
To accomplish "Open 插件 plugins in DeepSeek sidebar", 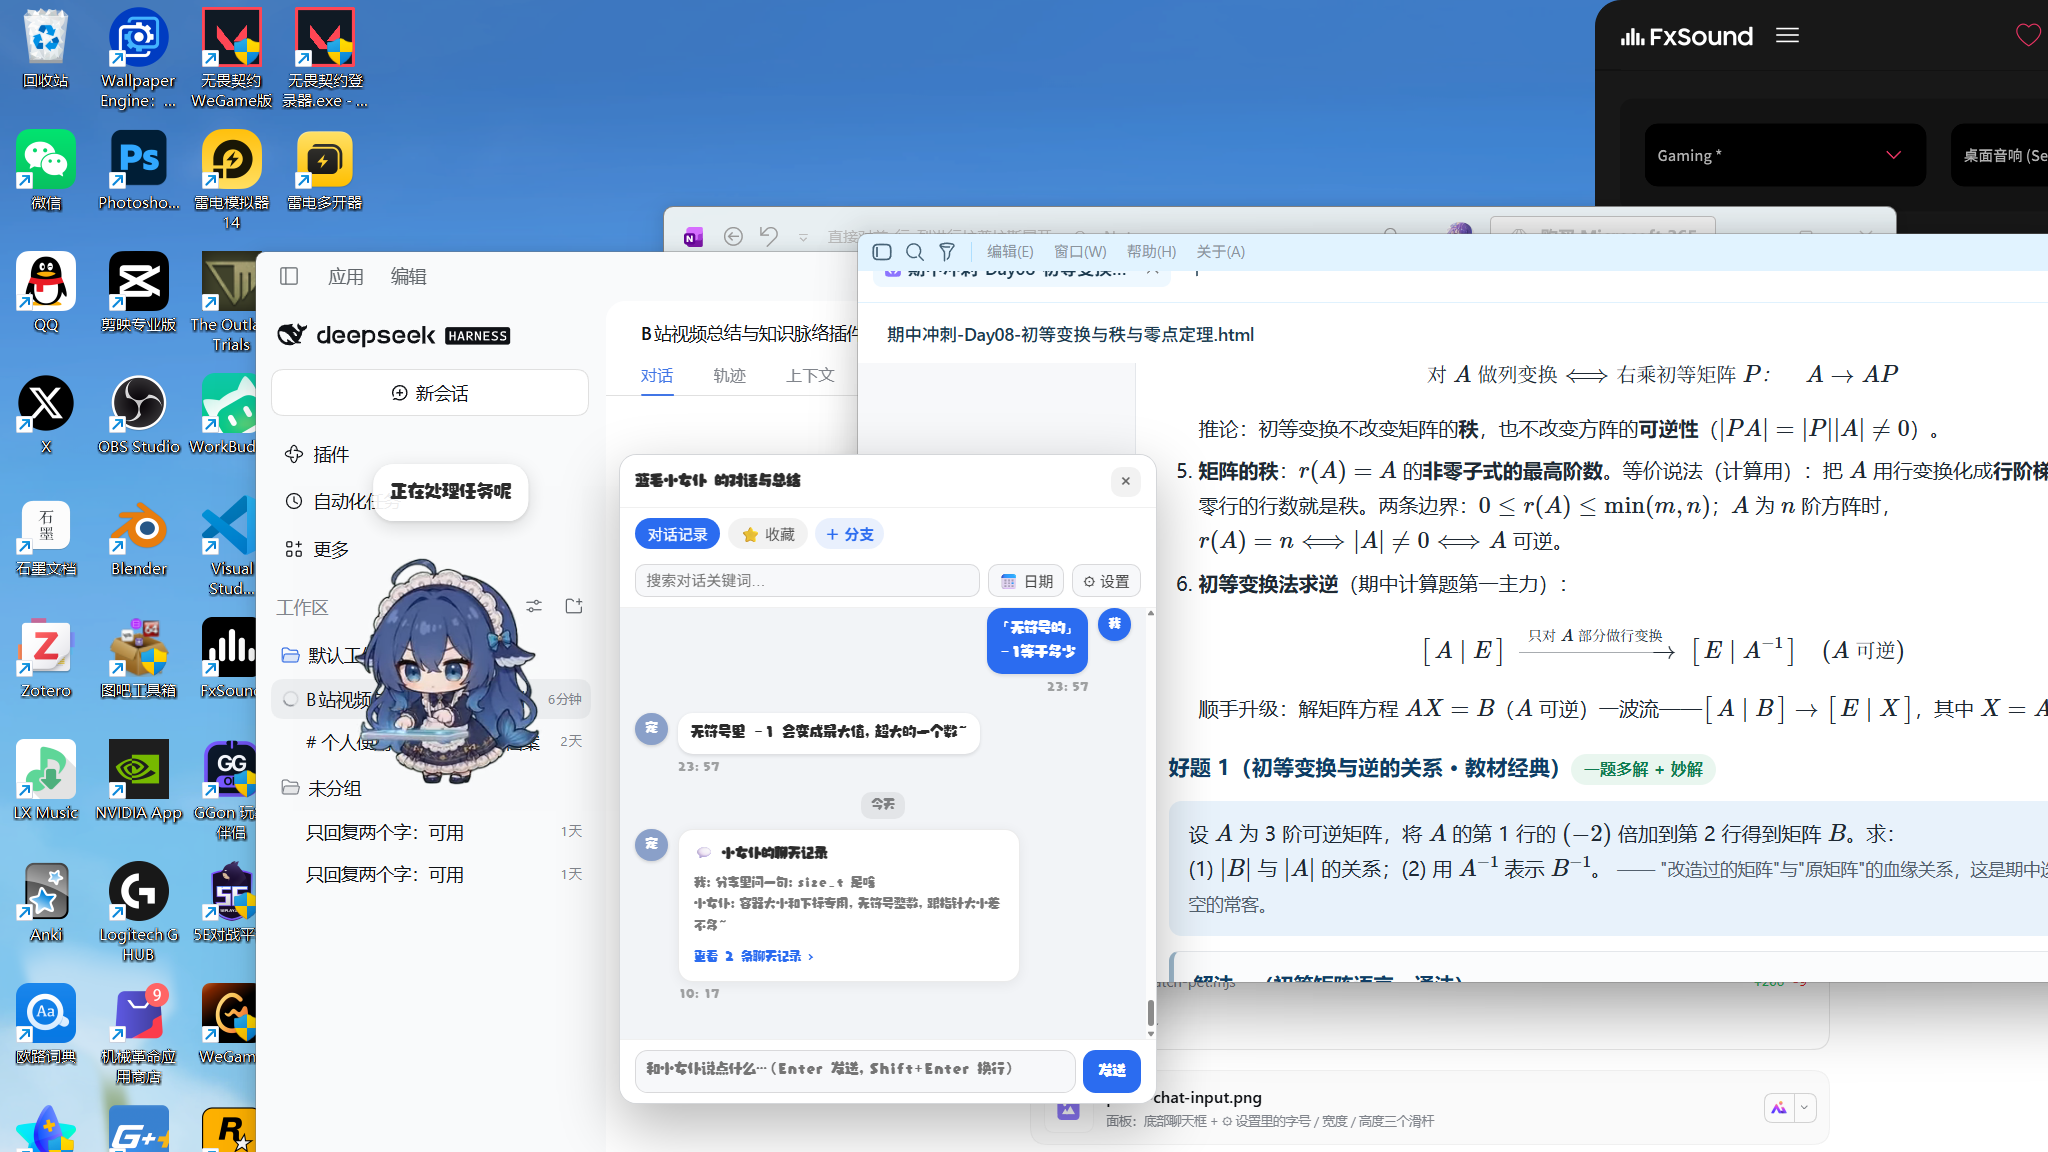I will coord(318,454).
